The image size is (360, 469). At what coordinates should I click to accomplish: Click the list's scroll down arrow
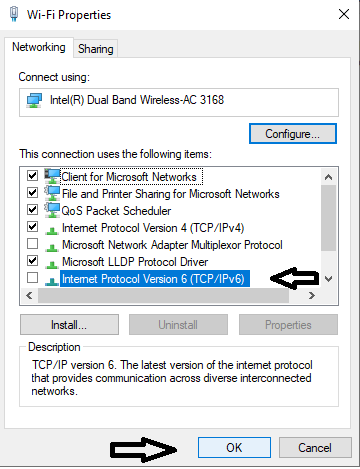point(328,279)
